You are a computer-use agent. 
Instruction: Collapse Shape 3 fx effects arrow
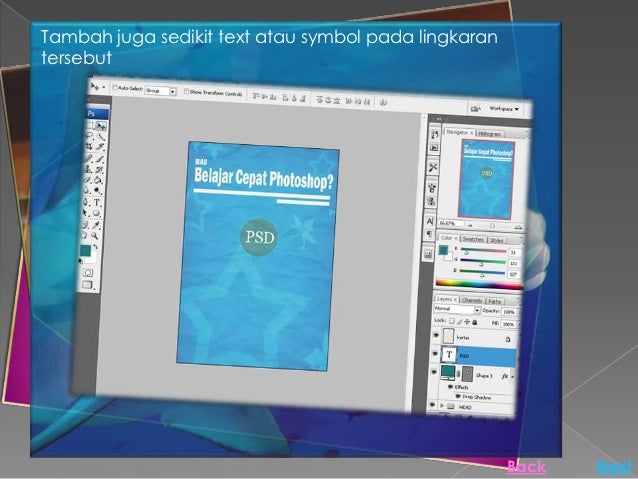tap(513, 376)
